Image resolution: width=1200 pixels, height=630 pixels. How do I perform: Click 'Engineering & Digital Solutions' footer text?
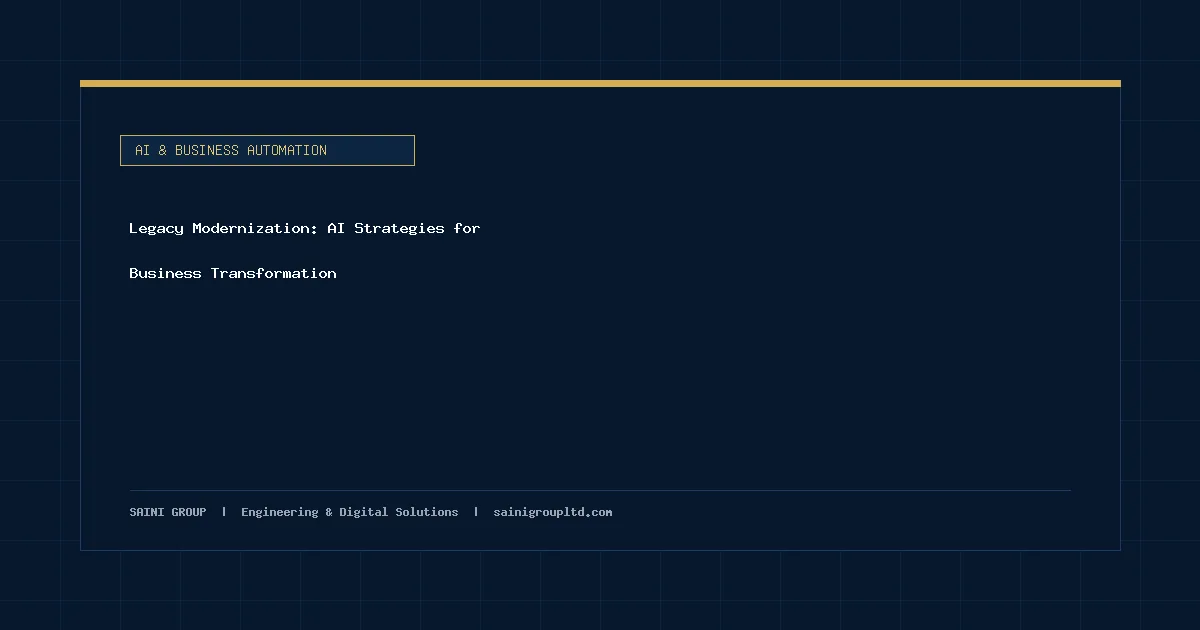[350, 512]
